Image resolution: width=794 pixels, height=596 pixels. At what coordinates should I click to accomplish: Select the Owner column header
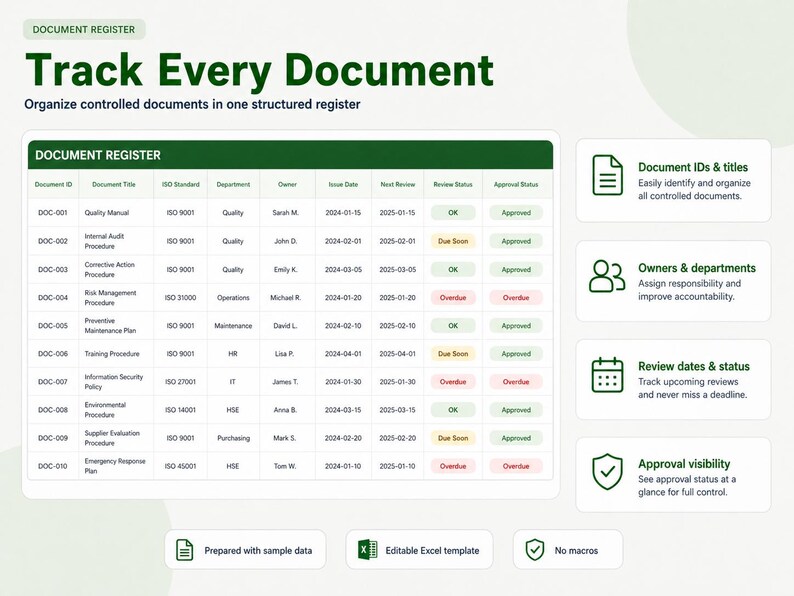coord(287,184)
